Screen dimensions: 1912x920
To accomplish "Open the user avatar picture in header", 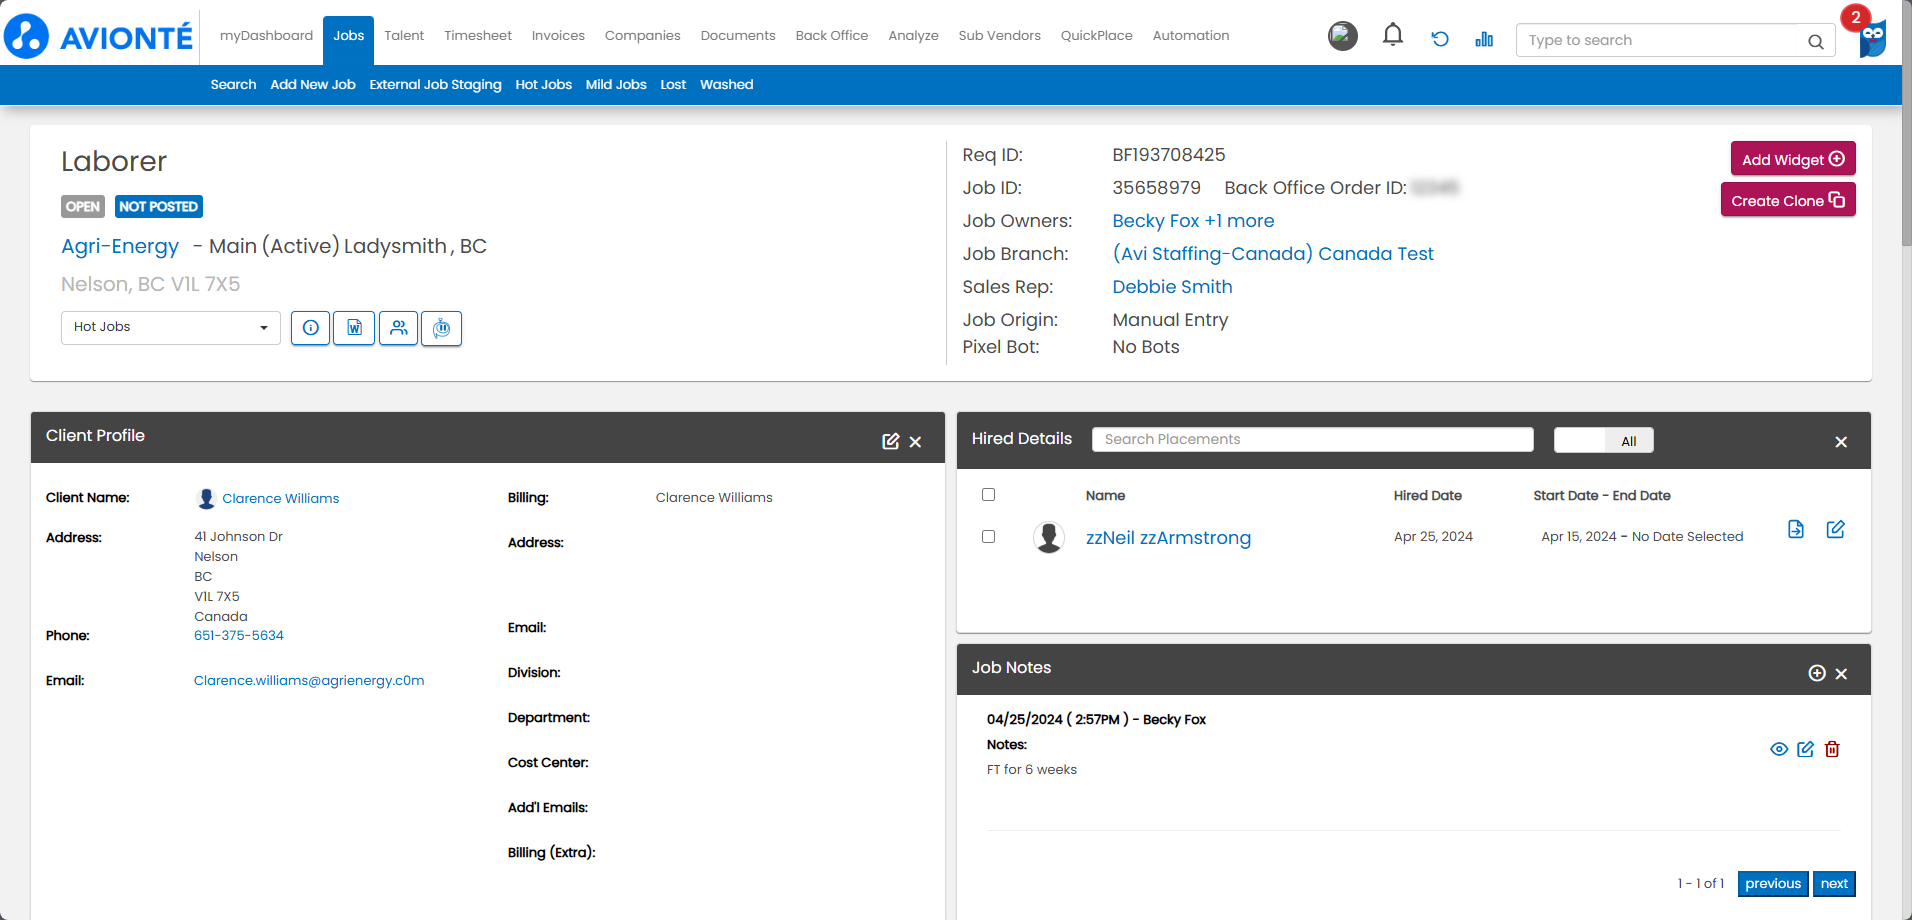I will click(1343, 36).
